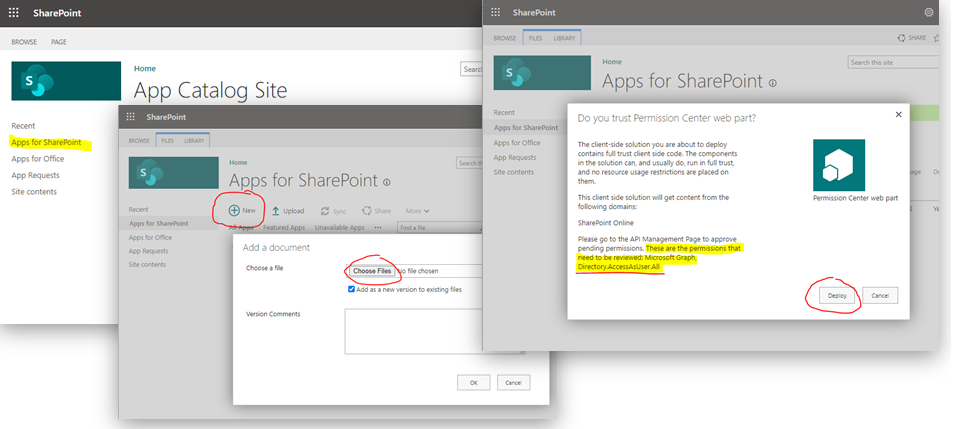
Task: Click SharePoint logo in middle Apps for SharePoint window
Action: pyautogui.click(x=174, y=173)
